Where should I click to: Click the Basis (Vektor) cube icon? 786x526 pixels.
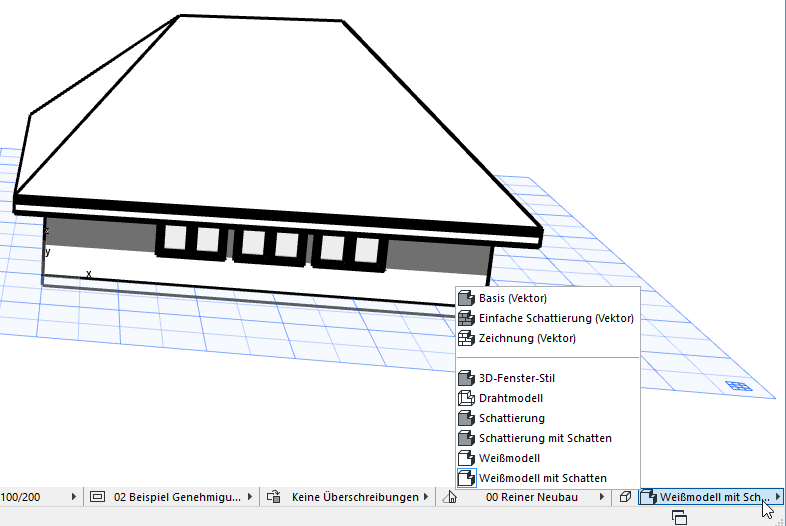(466, 298)
